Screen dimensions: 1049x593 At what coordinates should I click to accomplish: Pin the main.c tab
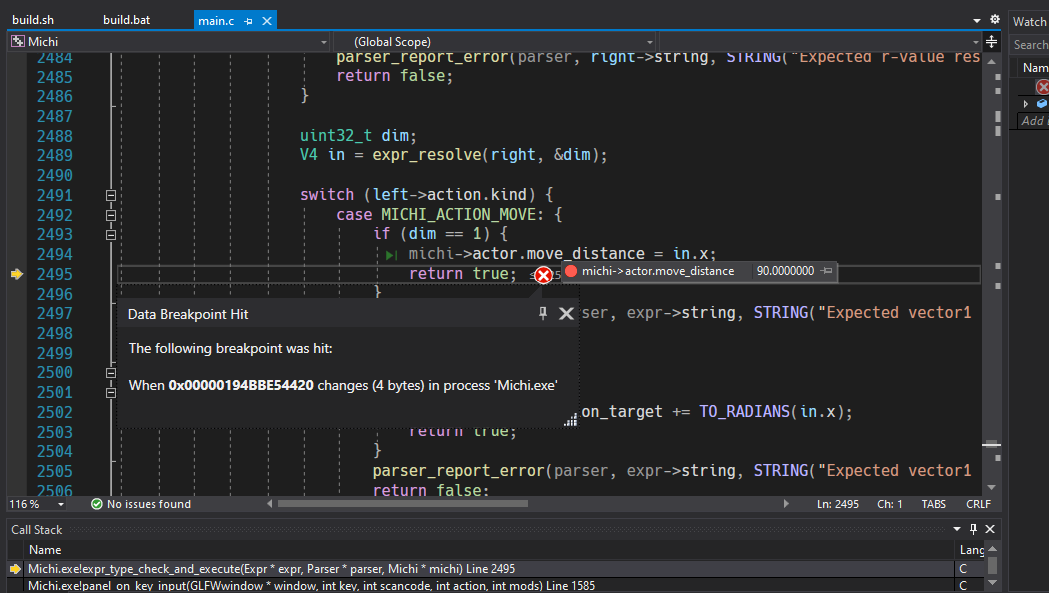pyautogui.click(x=248, y=21)
